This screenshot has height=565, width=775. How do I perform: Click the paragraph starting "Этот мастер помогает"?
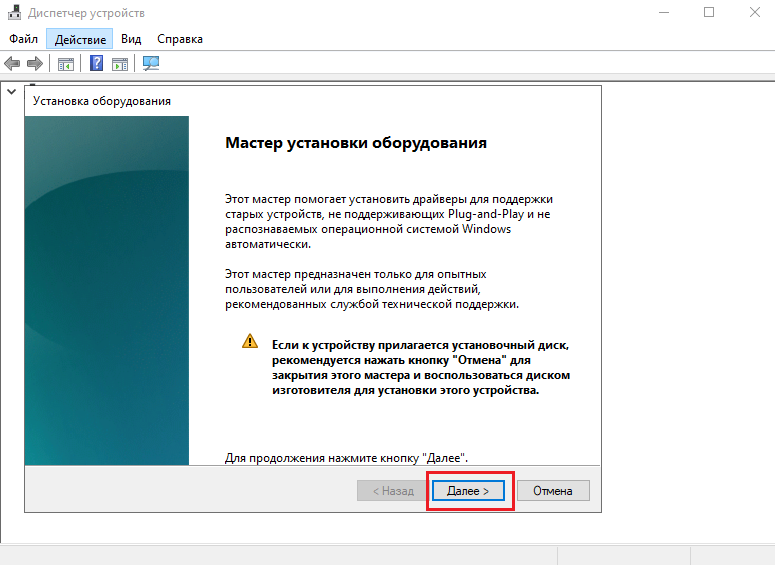pos(388,221)
